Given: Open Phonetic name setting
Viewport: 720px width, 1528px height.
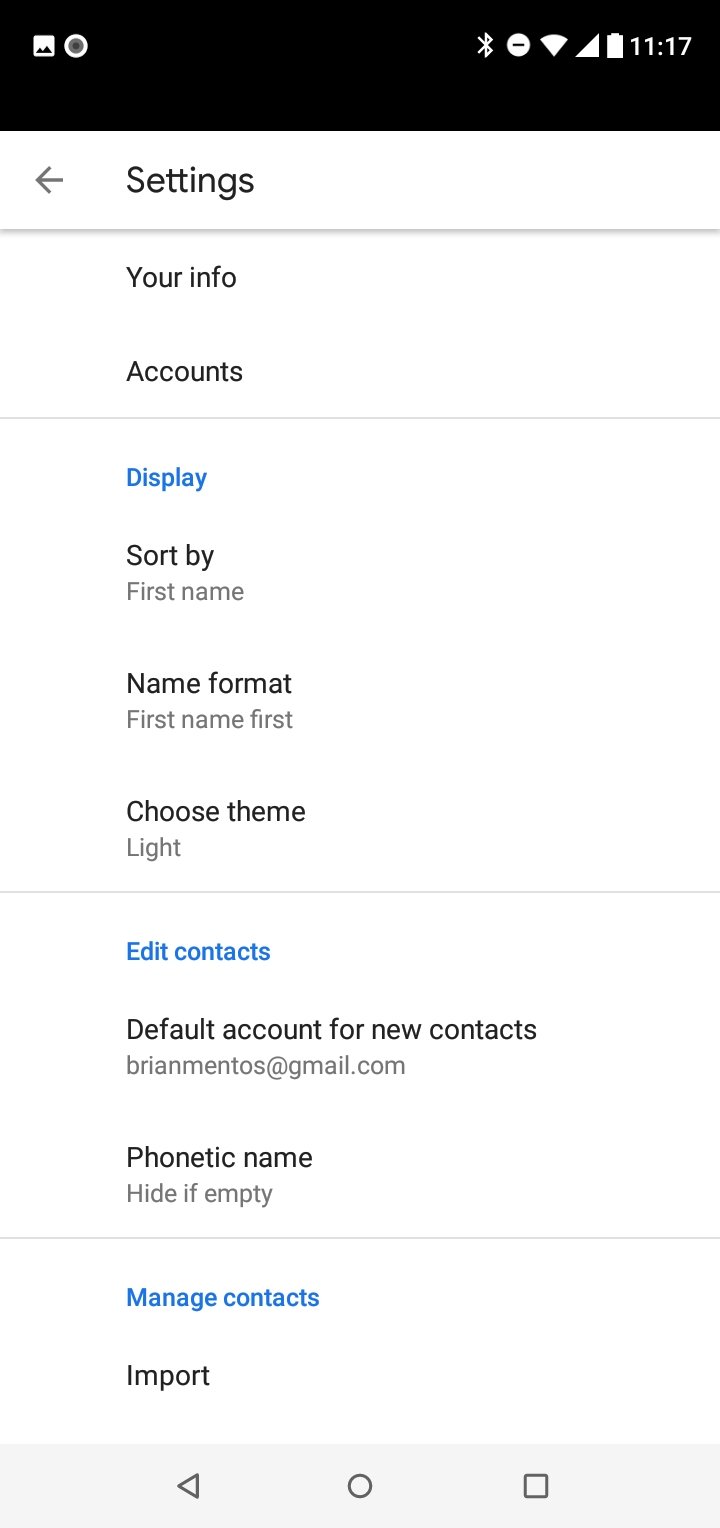Looking at the screenshot, I should tap(360, 1174).
